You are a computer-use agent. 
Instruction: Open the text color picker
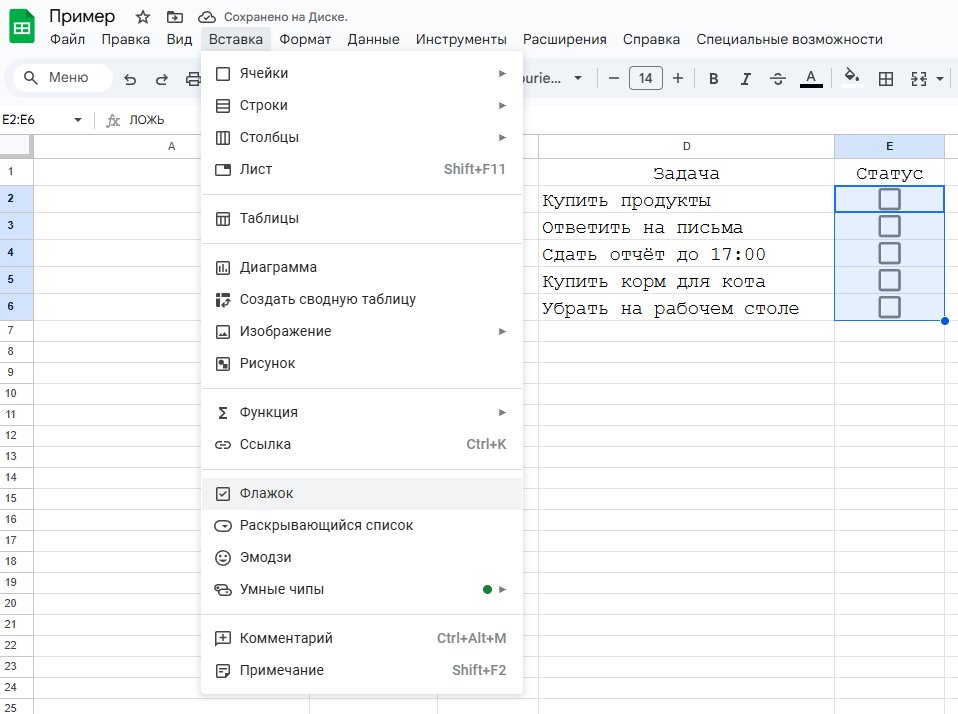(811, 78)
